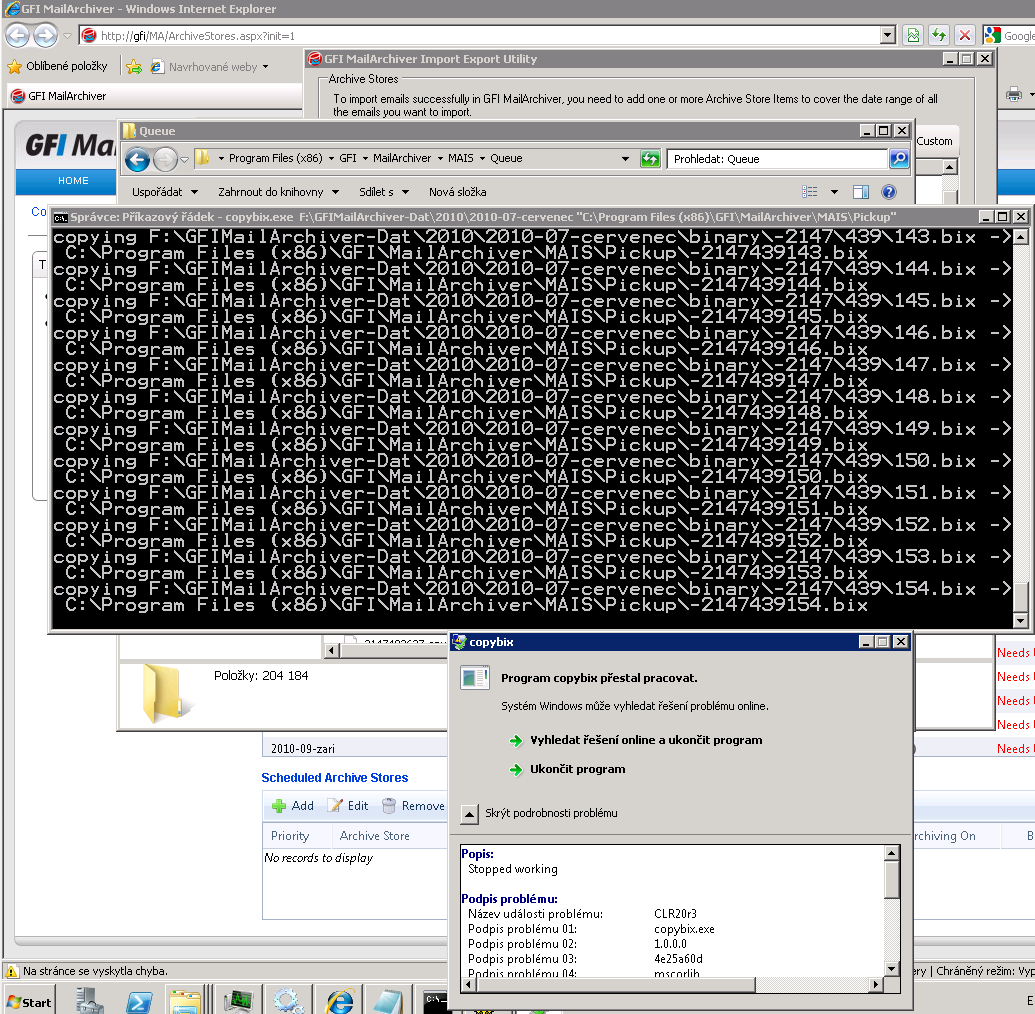Viewport: 1035px width, 1014px height.
Task: Click the Scheduled Archive Stores heading link
Action: [x=335, y=778]
